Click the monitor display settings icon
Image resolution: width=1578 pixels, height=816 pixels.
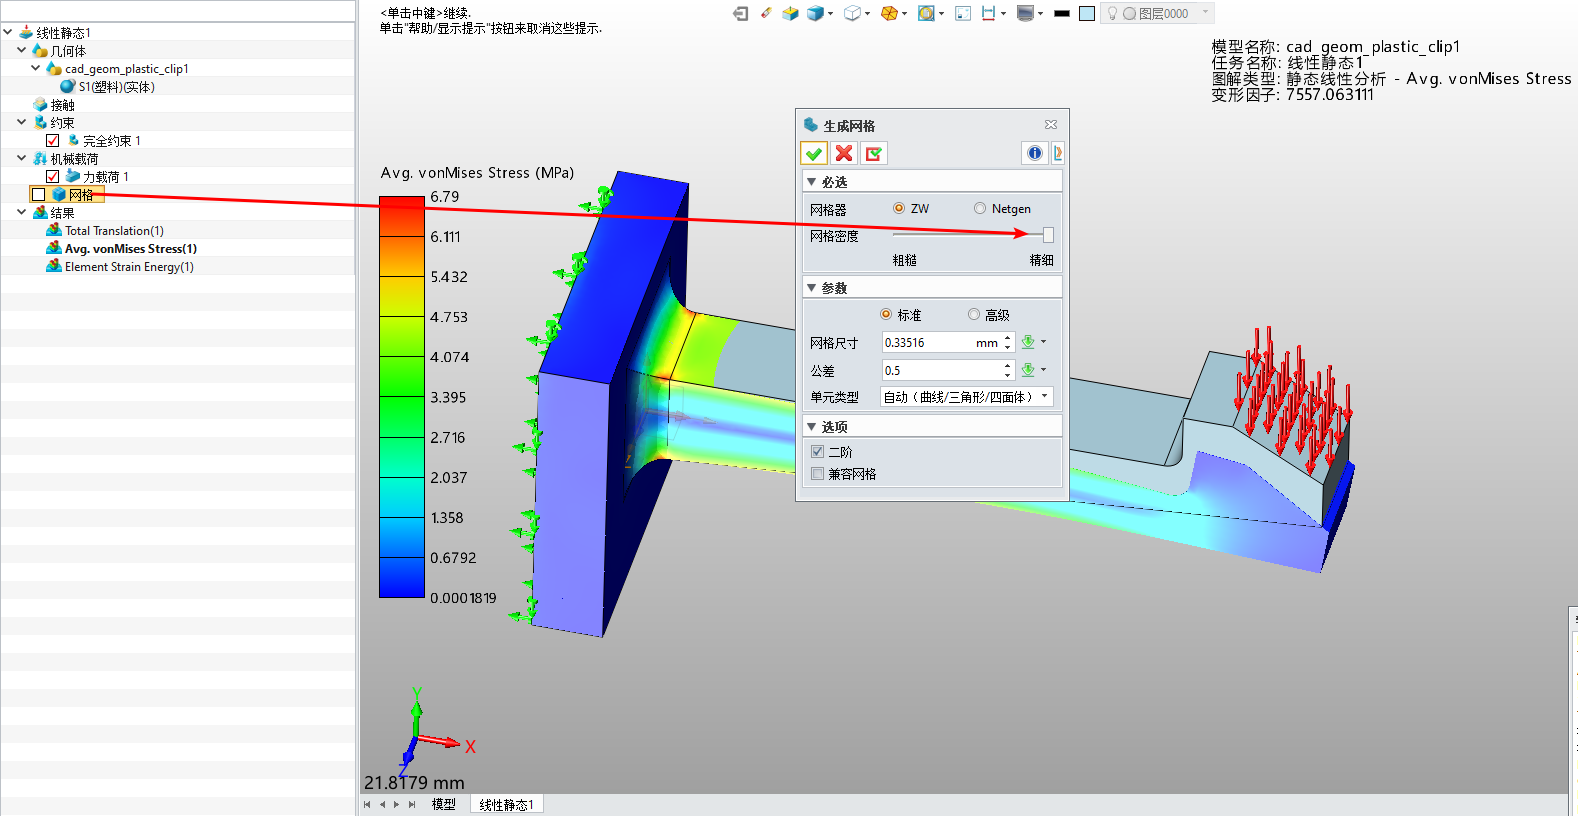(1025, 13)
